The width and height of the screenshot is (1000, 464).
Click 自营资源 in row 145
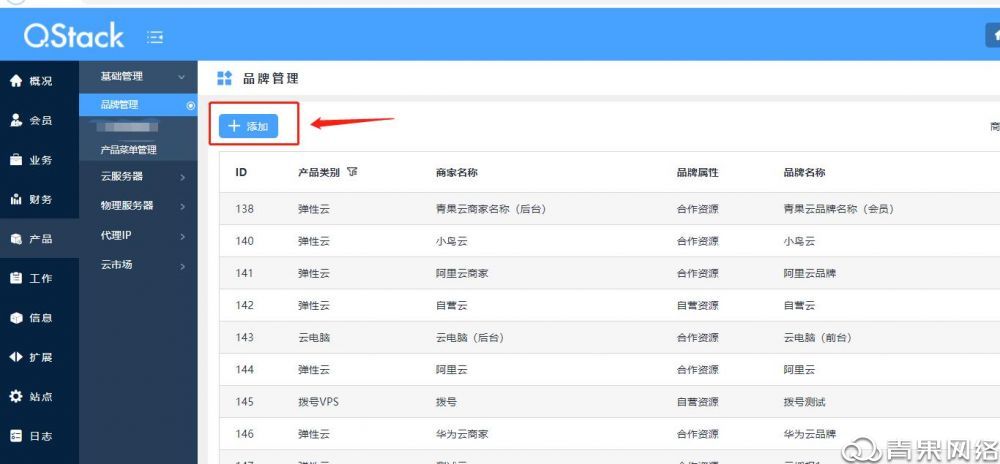pyautogui.click(x=697, y=402)
